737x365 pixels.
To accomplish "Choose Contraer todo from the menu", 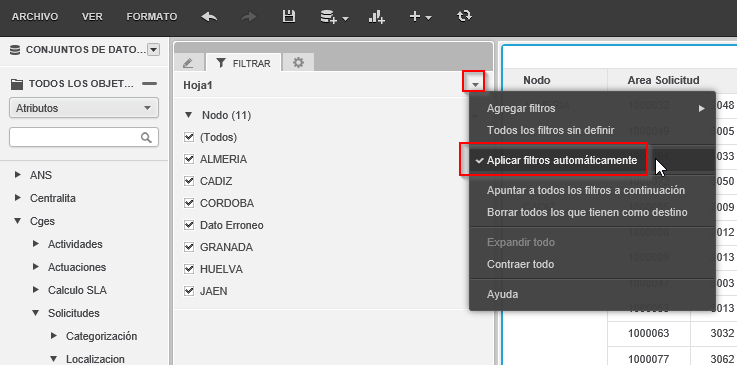I will pyautogui.click(x=520, y=264).
